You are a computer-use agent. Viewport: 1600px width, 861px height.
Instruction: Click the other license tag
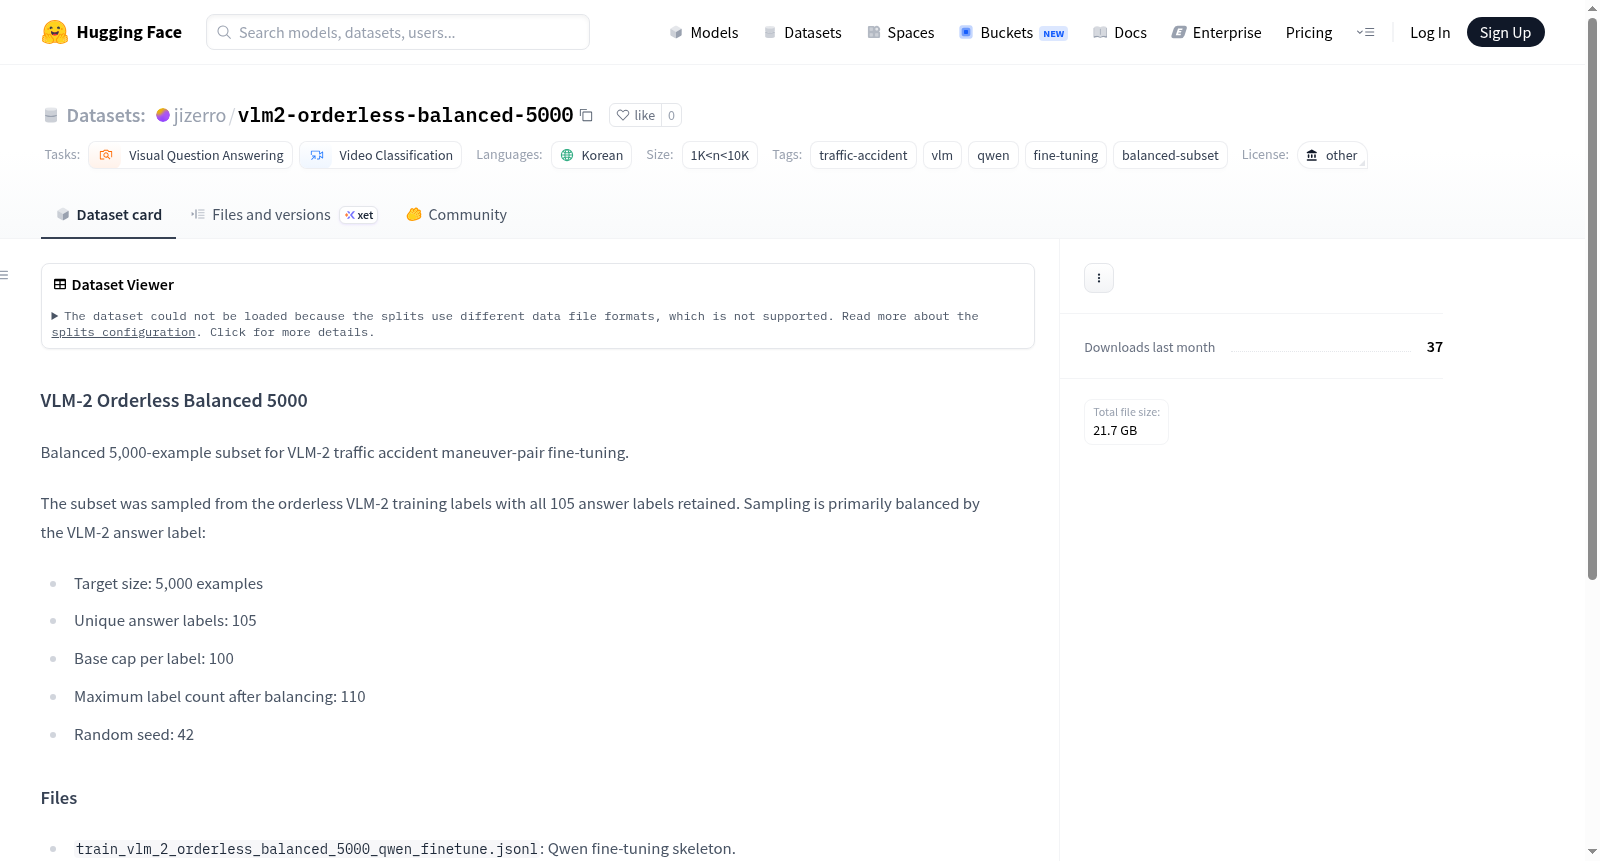point(1332,155)
